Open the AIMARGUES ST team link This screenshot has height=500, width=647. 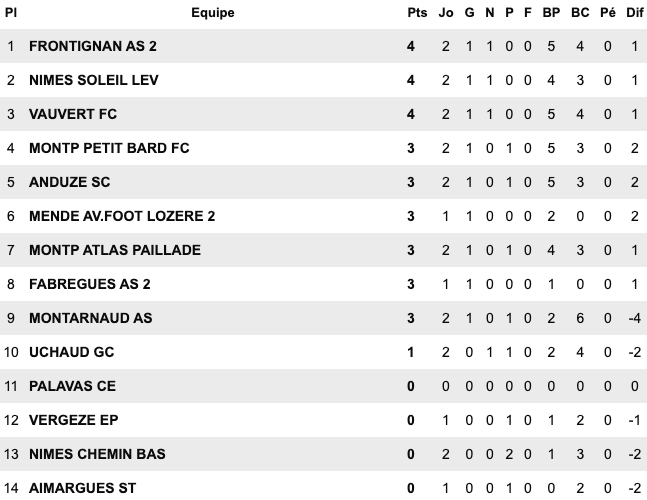[82, 487]
